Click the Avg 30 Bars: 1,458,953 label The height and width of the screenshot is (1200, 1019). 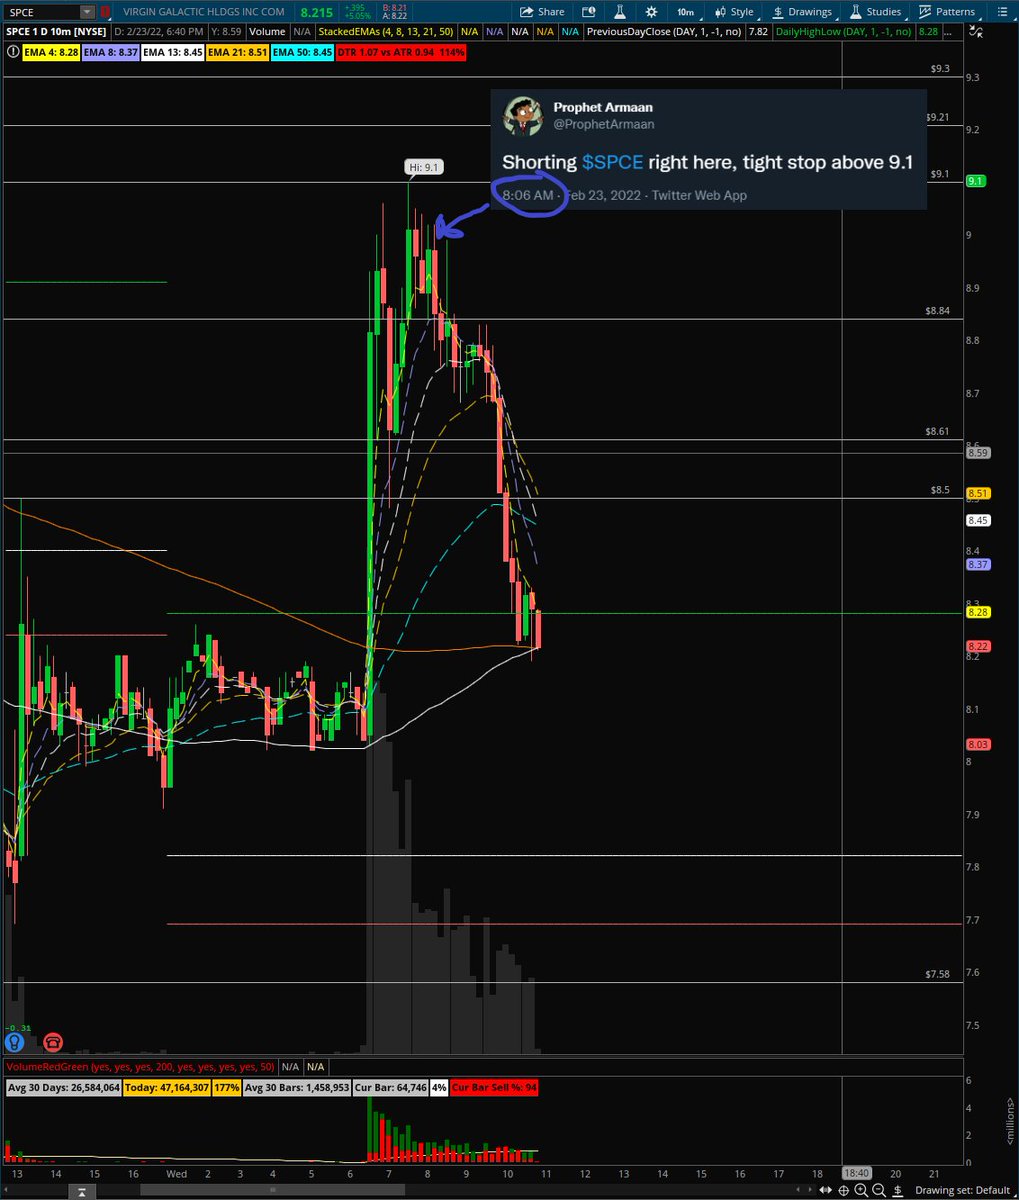pos(297,1087)
